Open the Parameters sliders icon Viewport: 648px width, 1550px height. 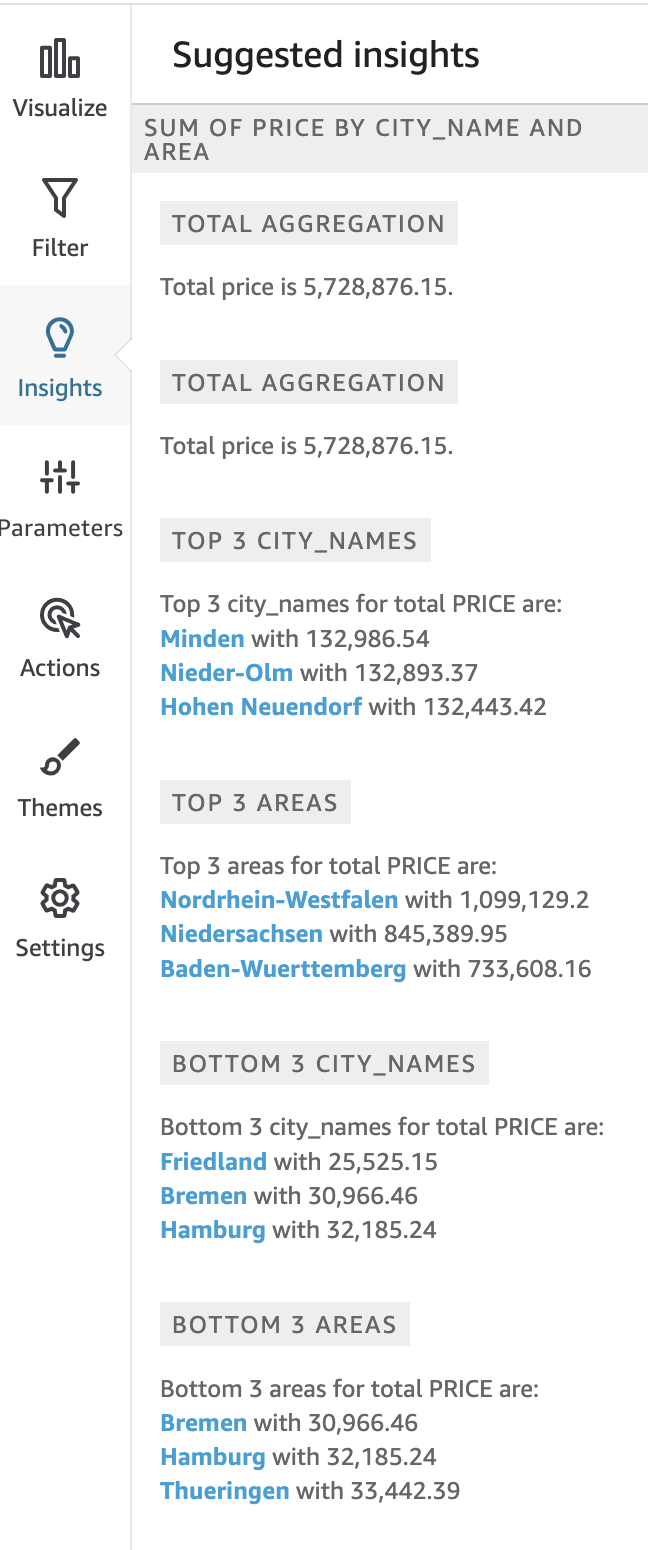point(60,478)
